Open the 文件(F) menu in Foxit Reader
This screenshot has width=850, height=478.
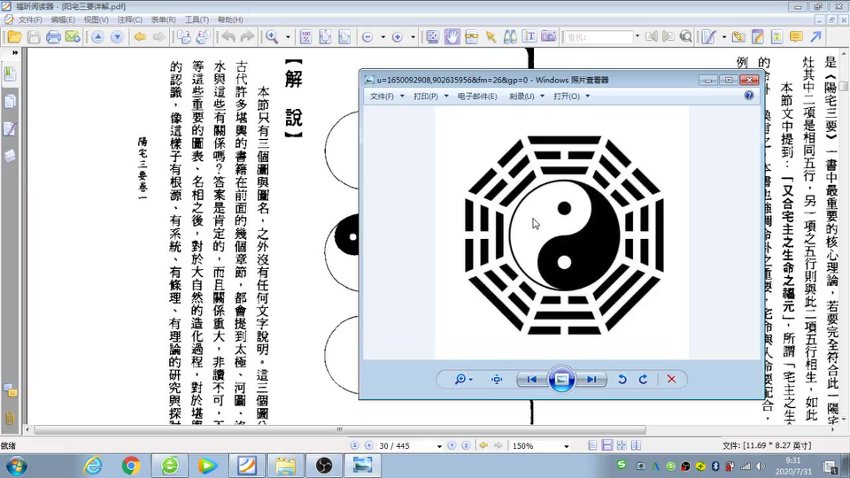30,20
